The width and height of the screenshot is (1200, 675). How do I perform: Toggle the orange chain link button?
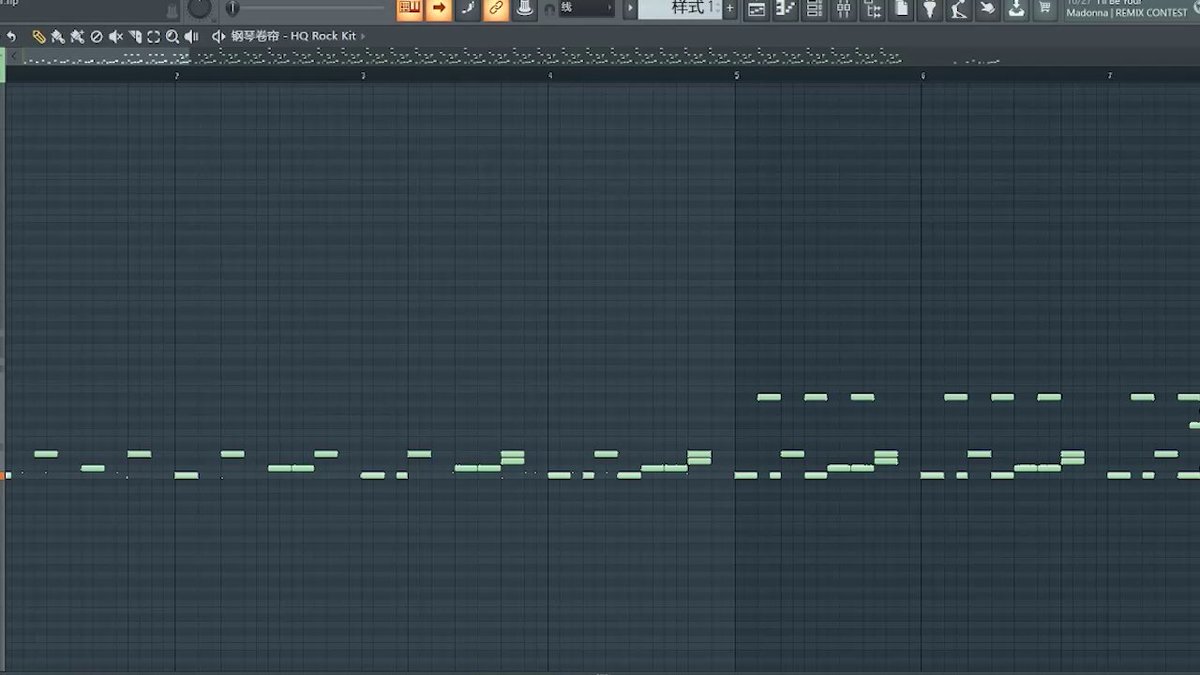click(x=496, y=9)
